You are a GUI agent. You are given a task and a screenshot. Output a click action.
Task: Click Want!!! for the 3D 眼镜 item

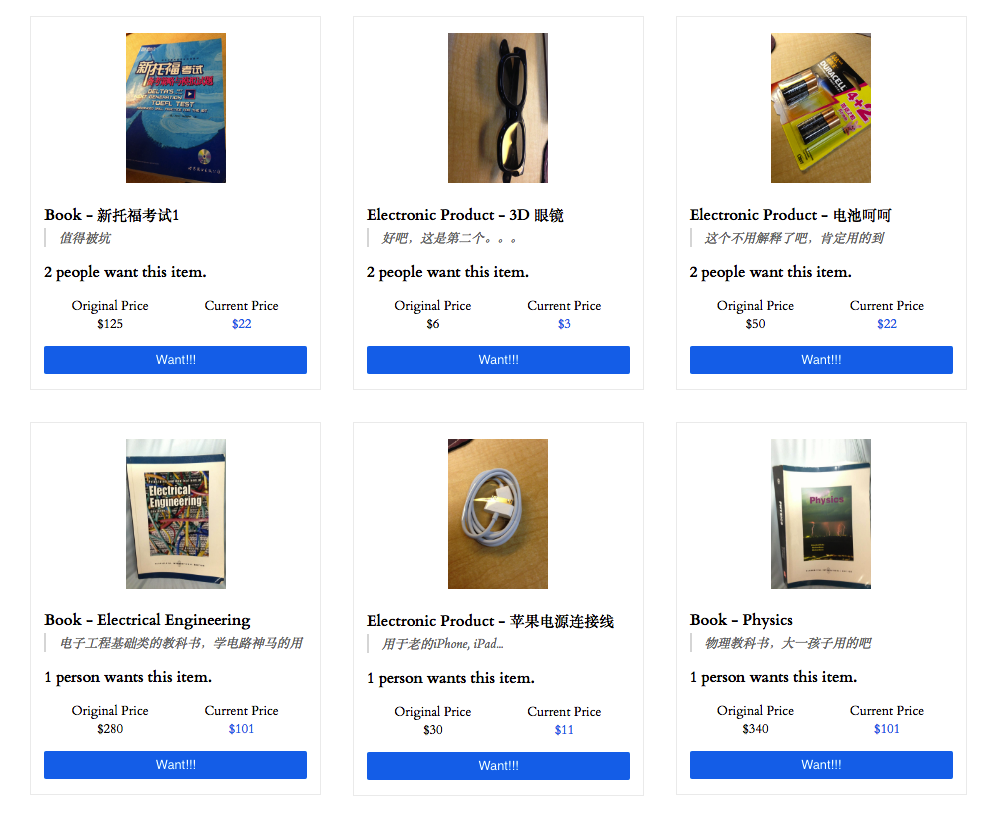click(x=498, y=360)
